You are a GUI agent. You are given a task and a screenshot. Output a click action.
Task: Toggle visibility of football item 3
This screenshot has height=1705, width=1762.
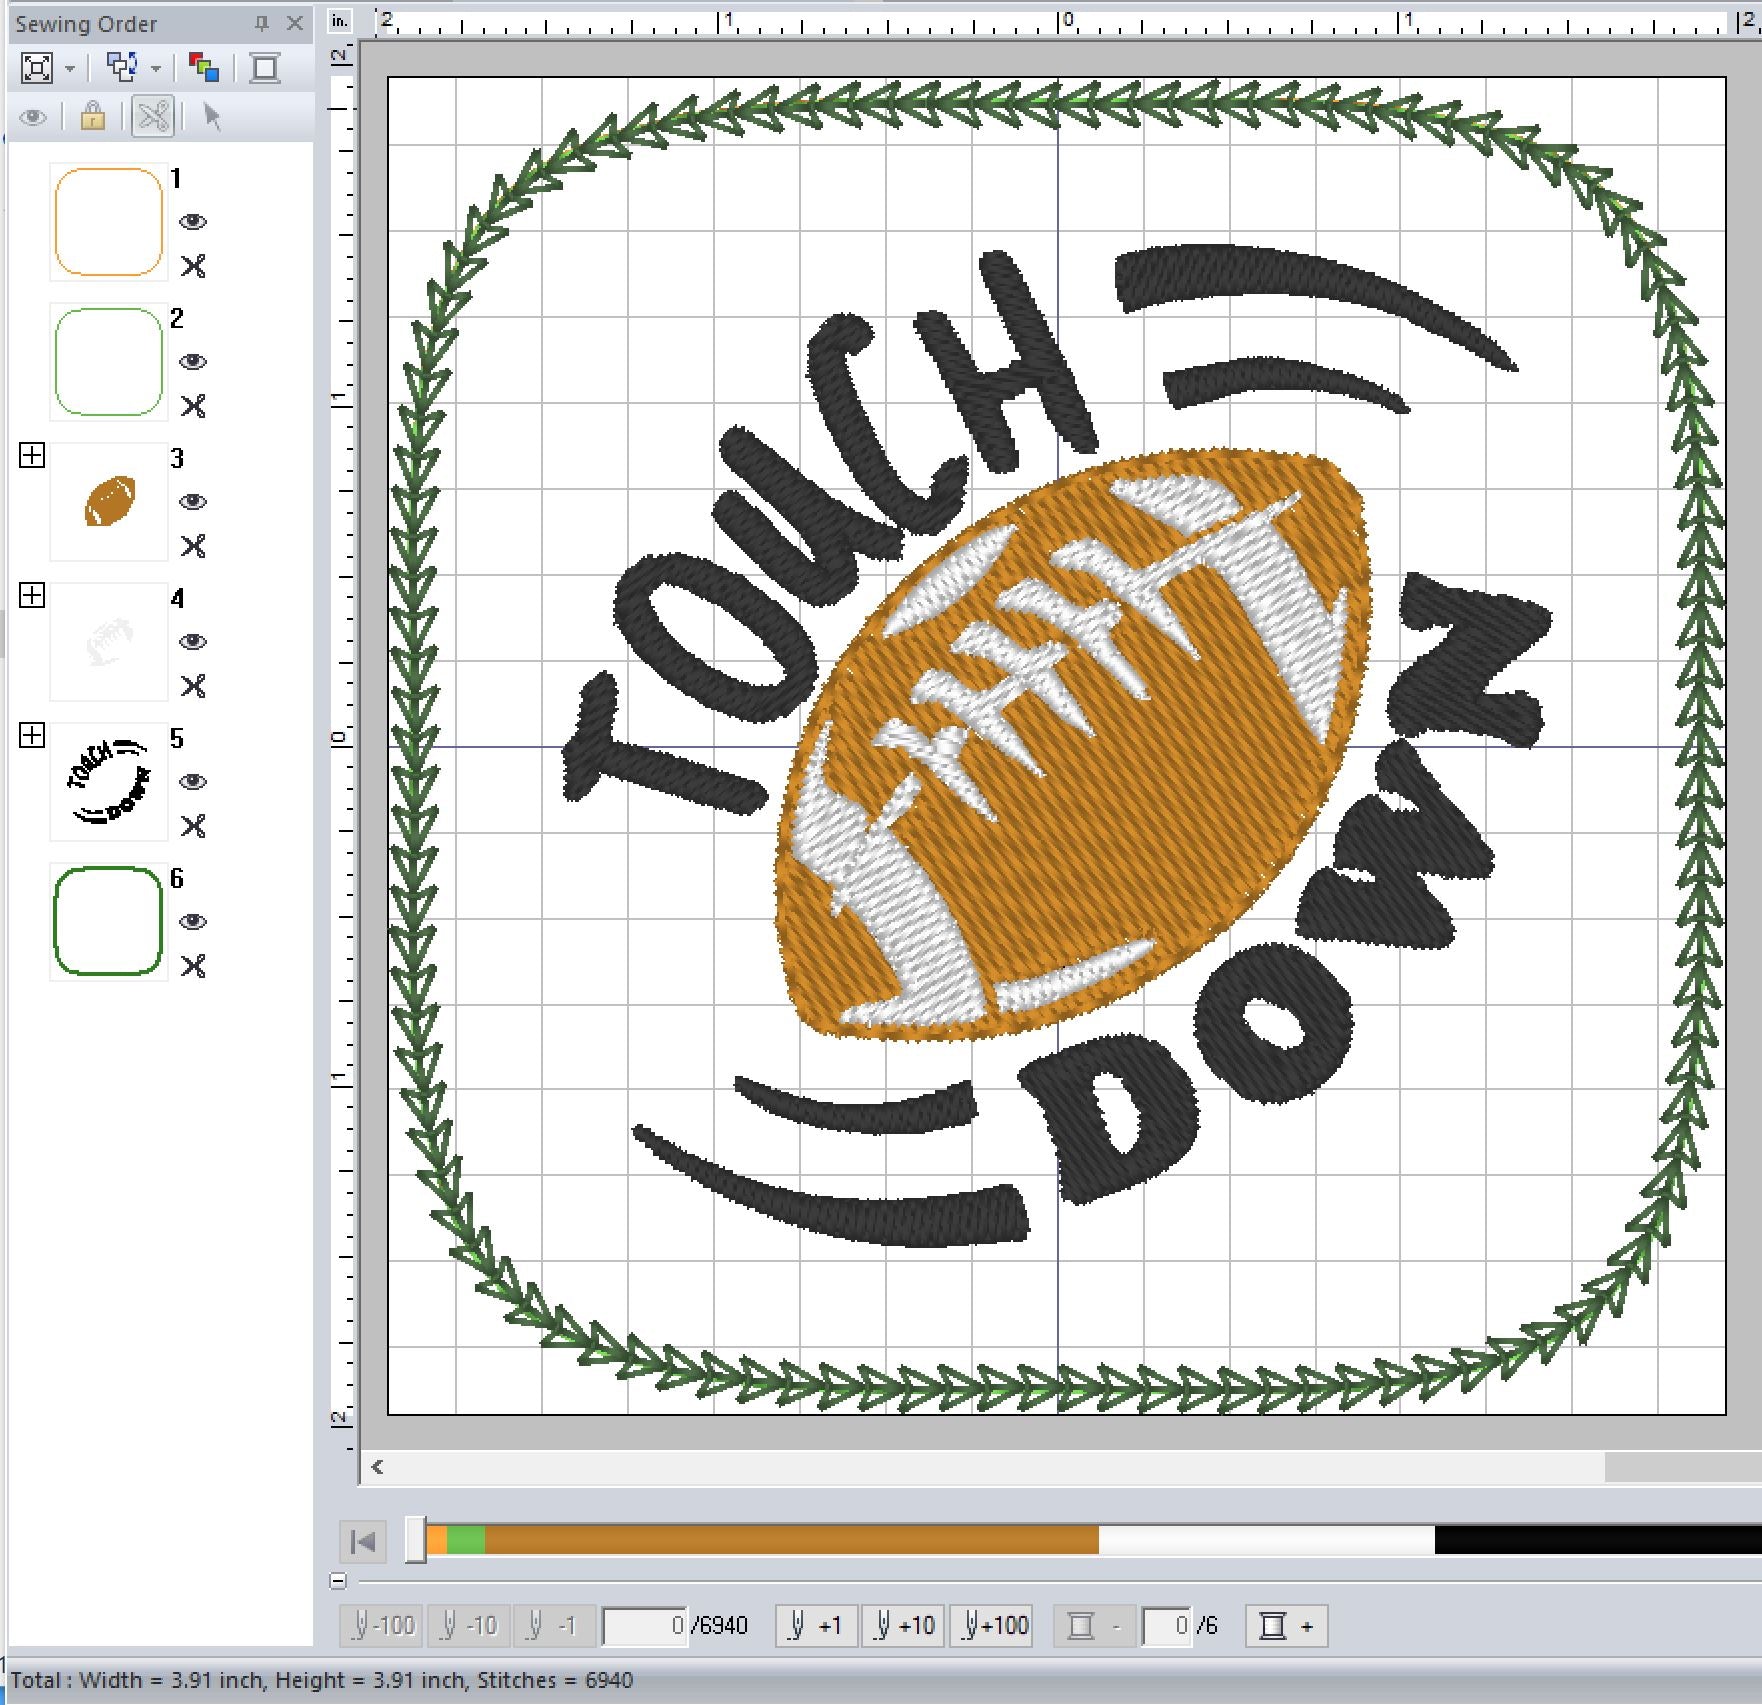pyautogui.click(x=193, y=502)
